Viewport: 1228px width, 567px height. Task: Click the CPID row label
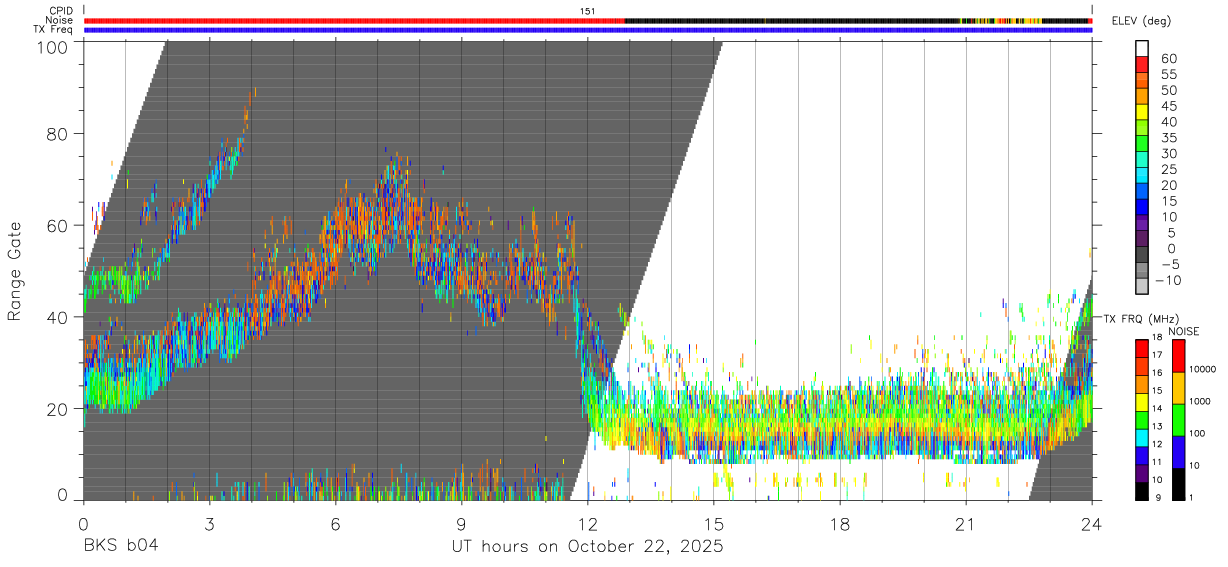(60, 11)
